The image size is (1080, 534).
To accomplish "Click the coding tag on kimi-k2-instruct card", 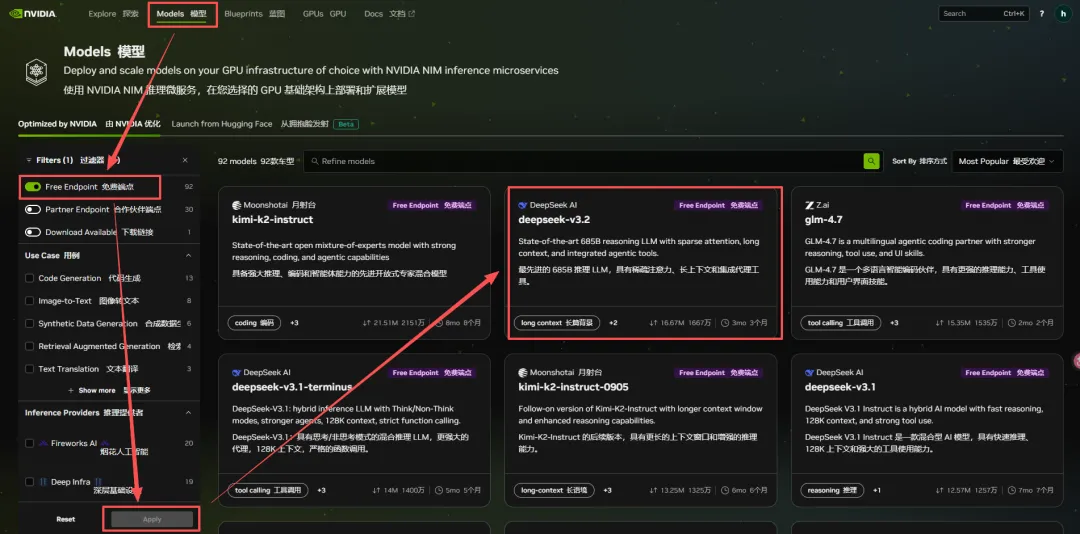I will point(254,322).
